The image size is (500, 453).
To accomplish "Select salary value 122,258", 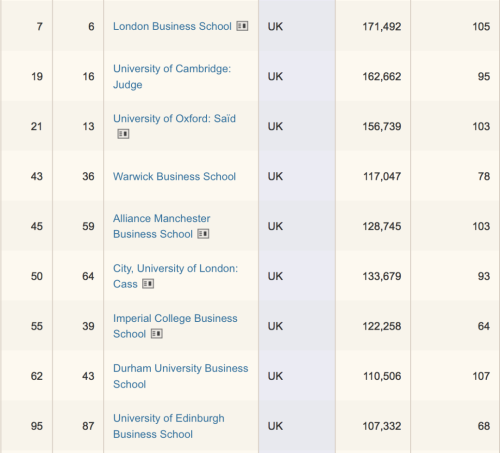I will tap(382, 326).
